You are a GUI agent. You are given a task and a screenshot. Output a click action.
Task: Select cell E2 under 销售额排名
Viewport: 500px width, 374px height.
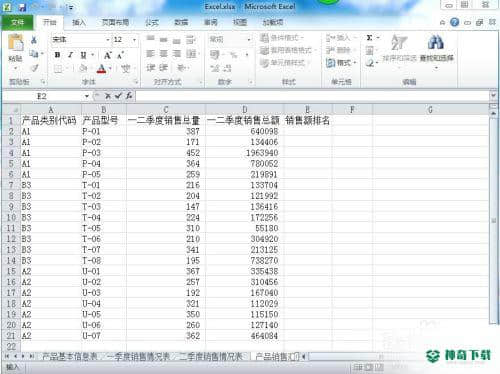tap(307, 131)
